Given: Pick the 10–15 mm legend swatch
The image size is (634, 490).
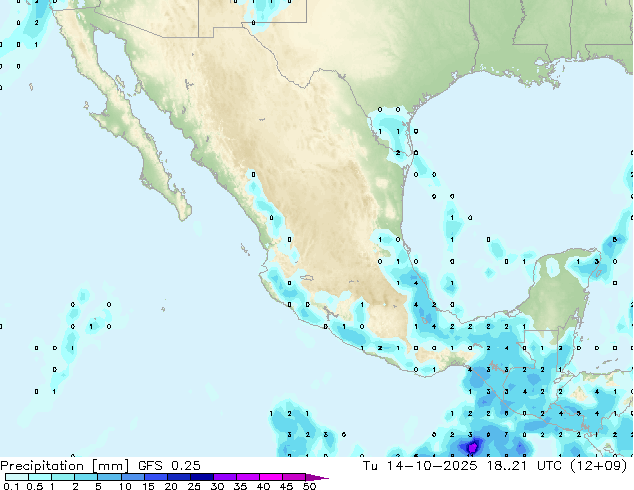Looking at the screenshot, I should pos(132,477).
